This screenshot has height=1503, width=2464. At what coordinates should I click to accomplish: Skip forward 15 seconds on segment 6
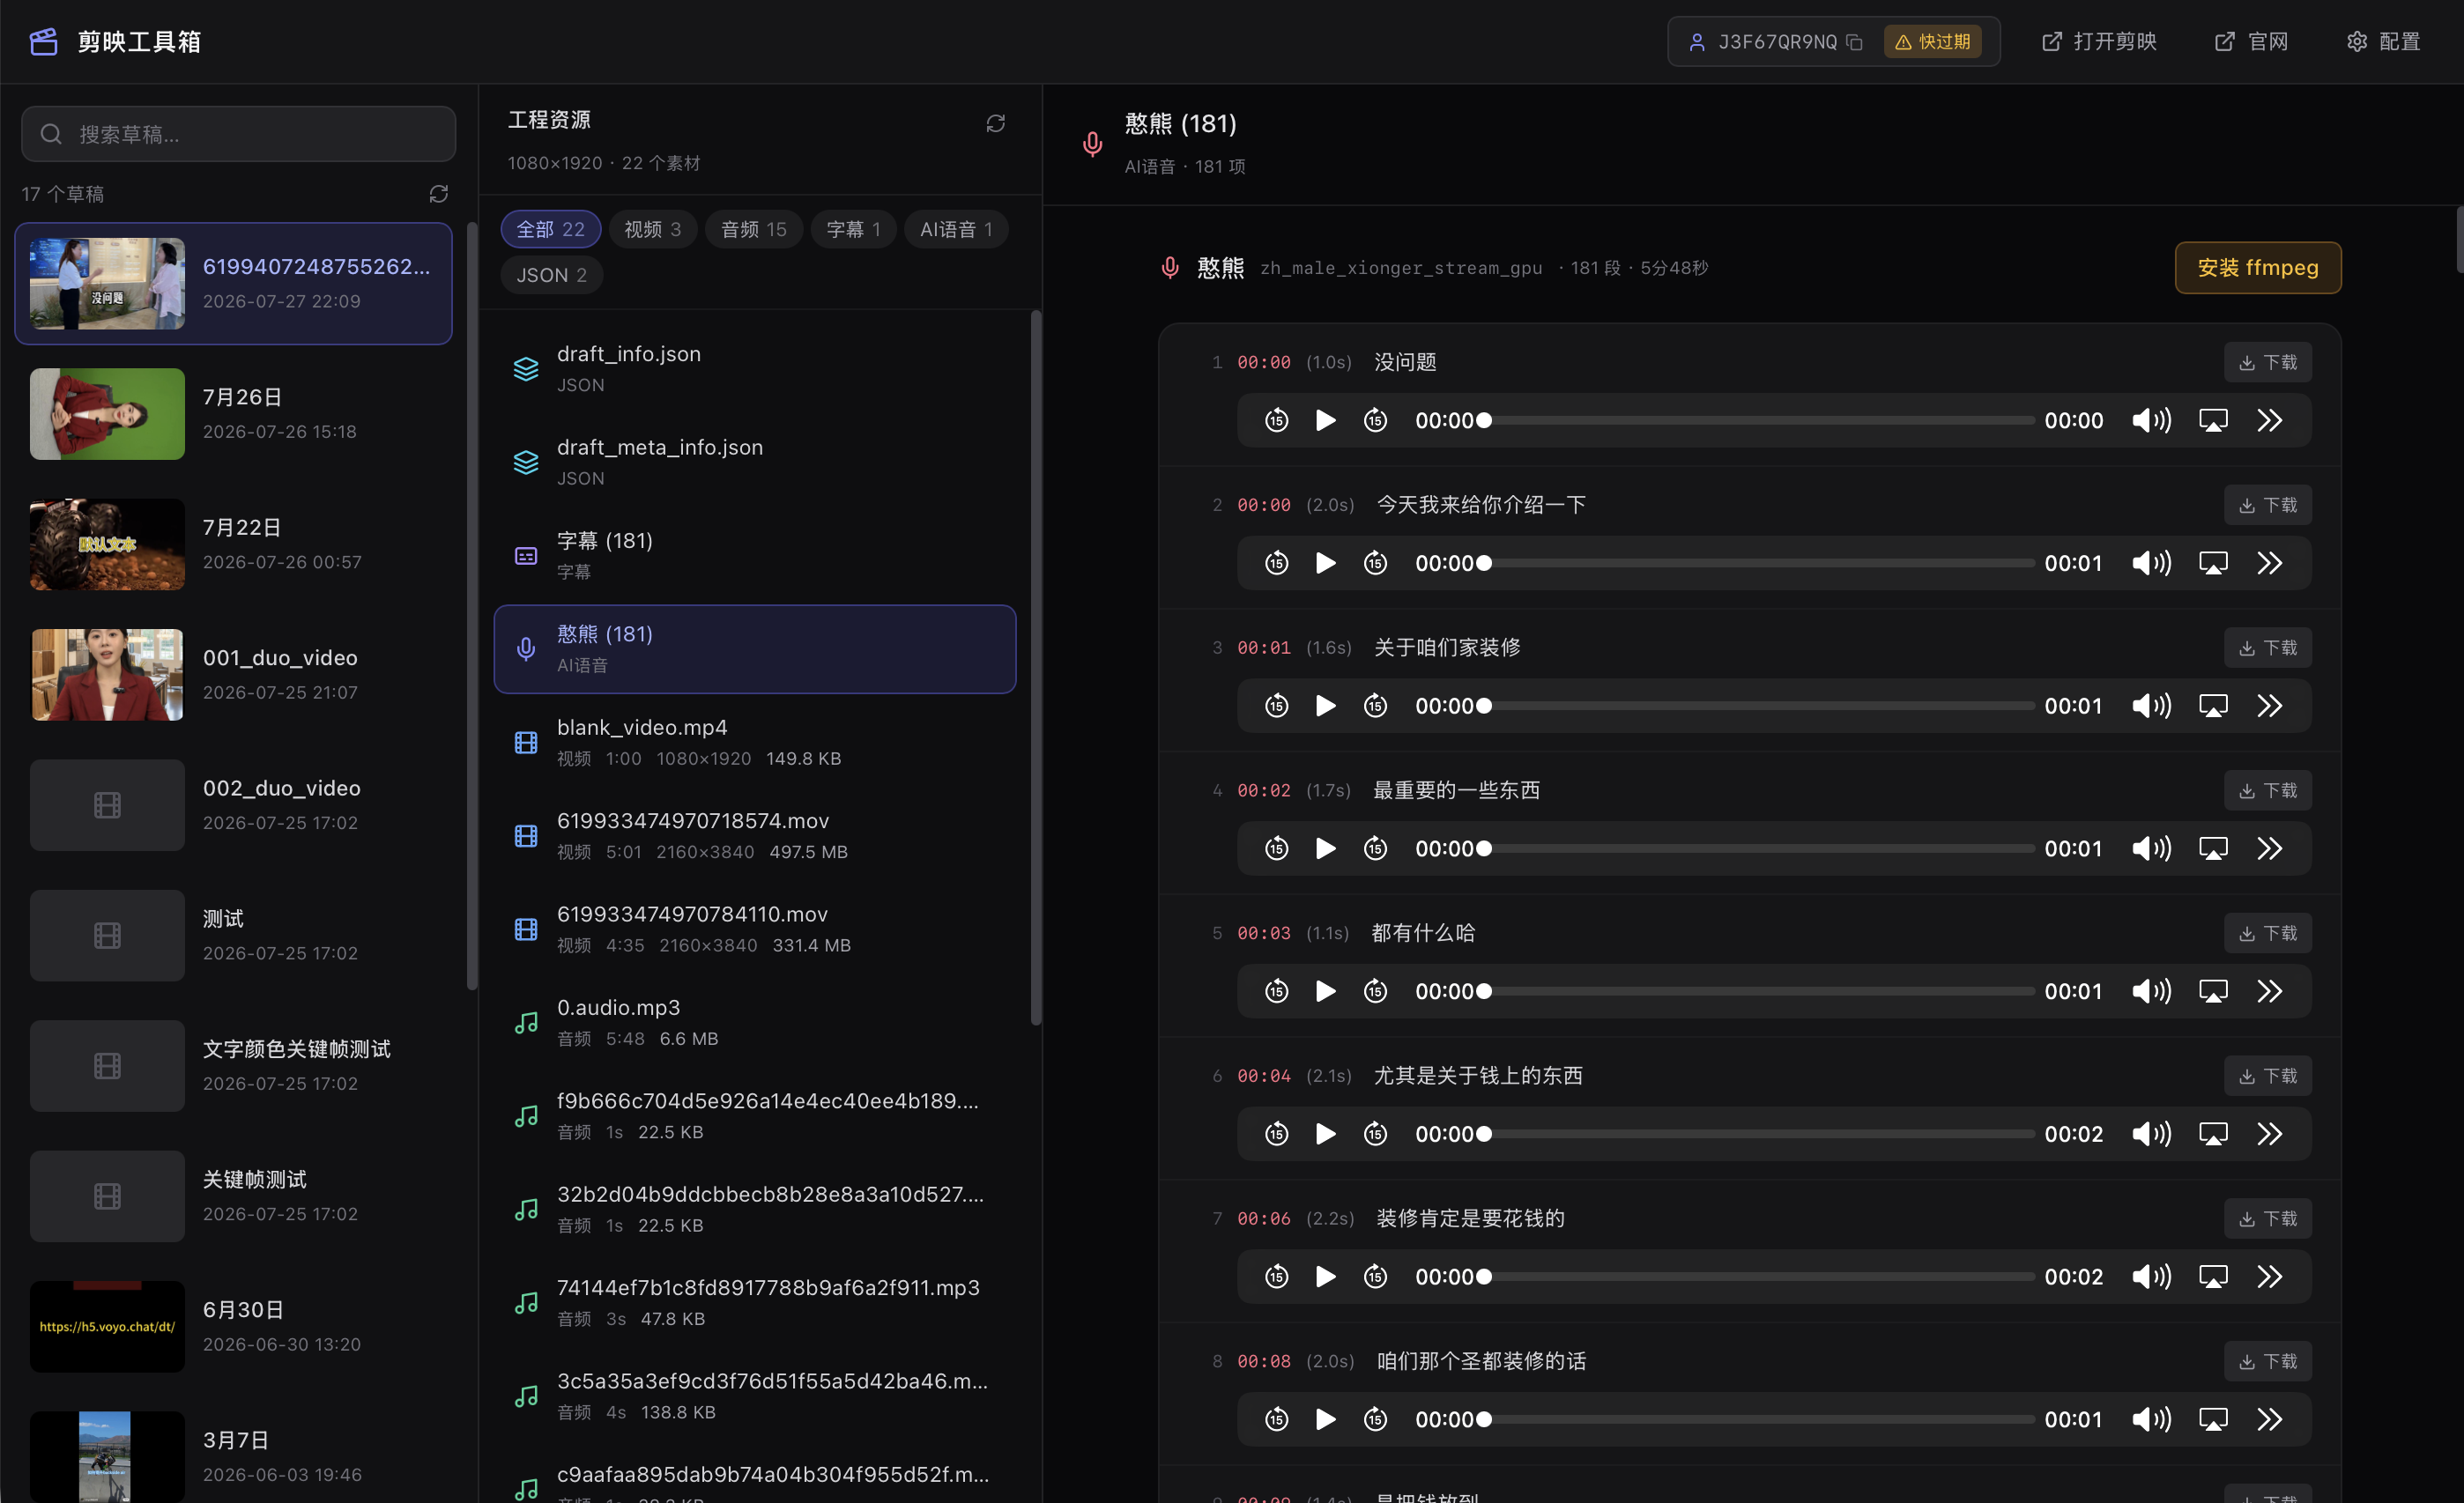tap(1375, 1134)
